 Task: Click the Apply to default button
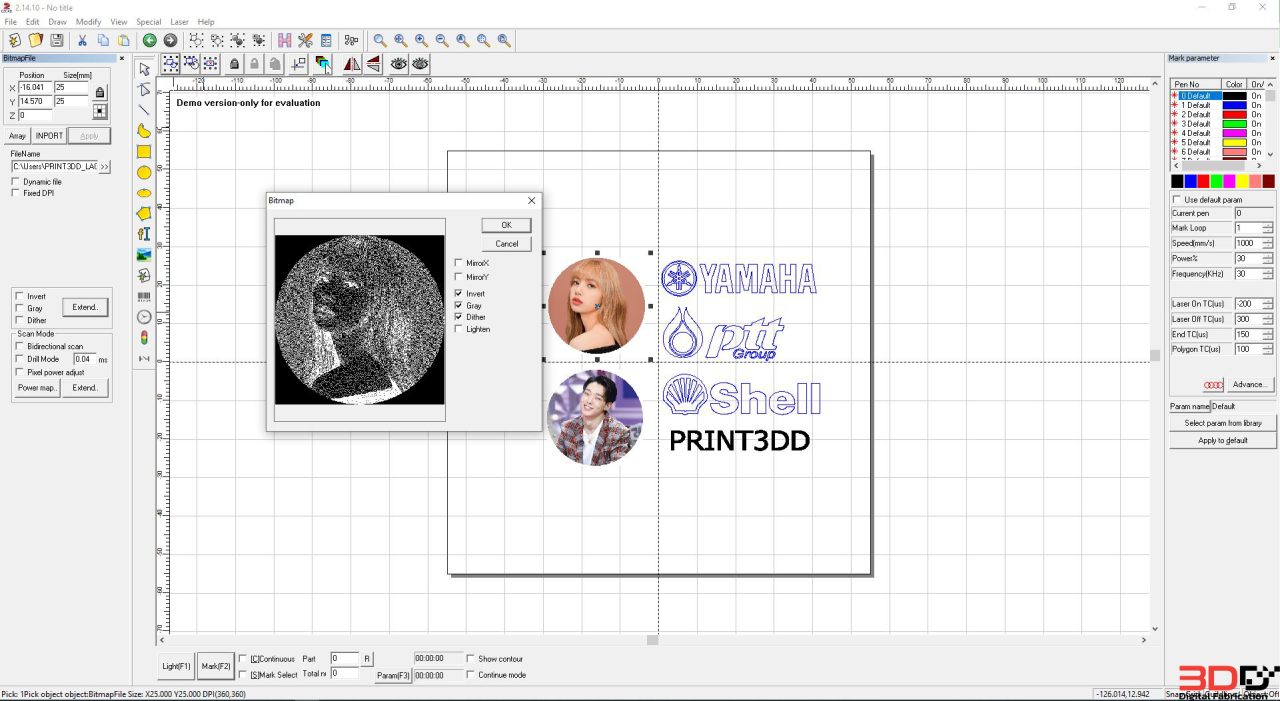[x=1222, y=440]
